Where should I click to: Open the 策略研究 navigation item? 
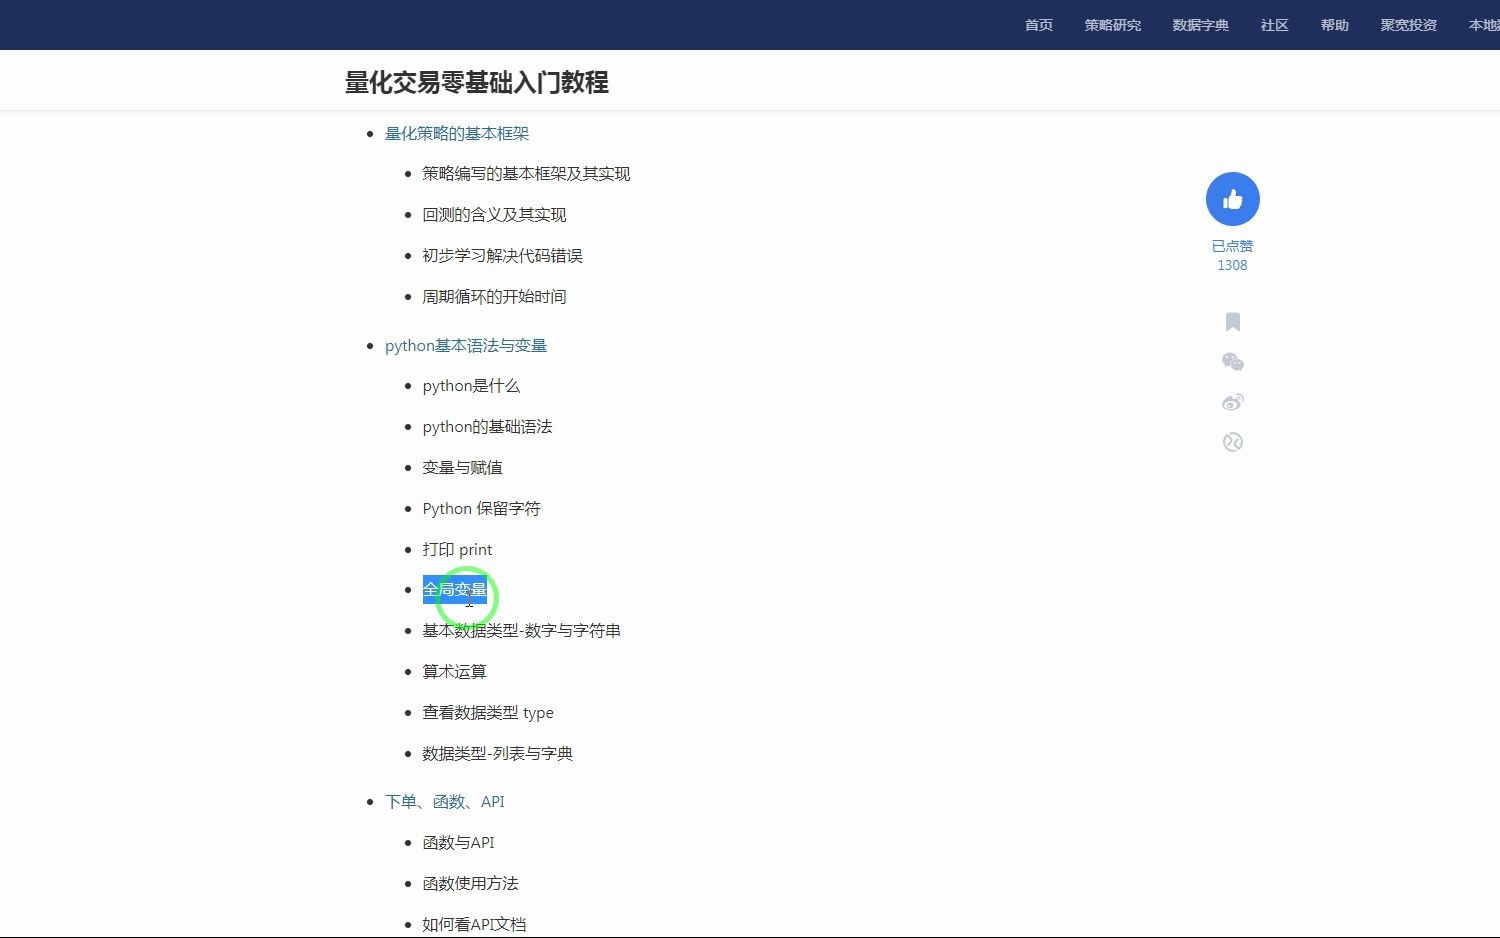[x=1113, y=25]
